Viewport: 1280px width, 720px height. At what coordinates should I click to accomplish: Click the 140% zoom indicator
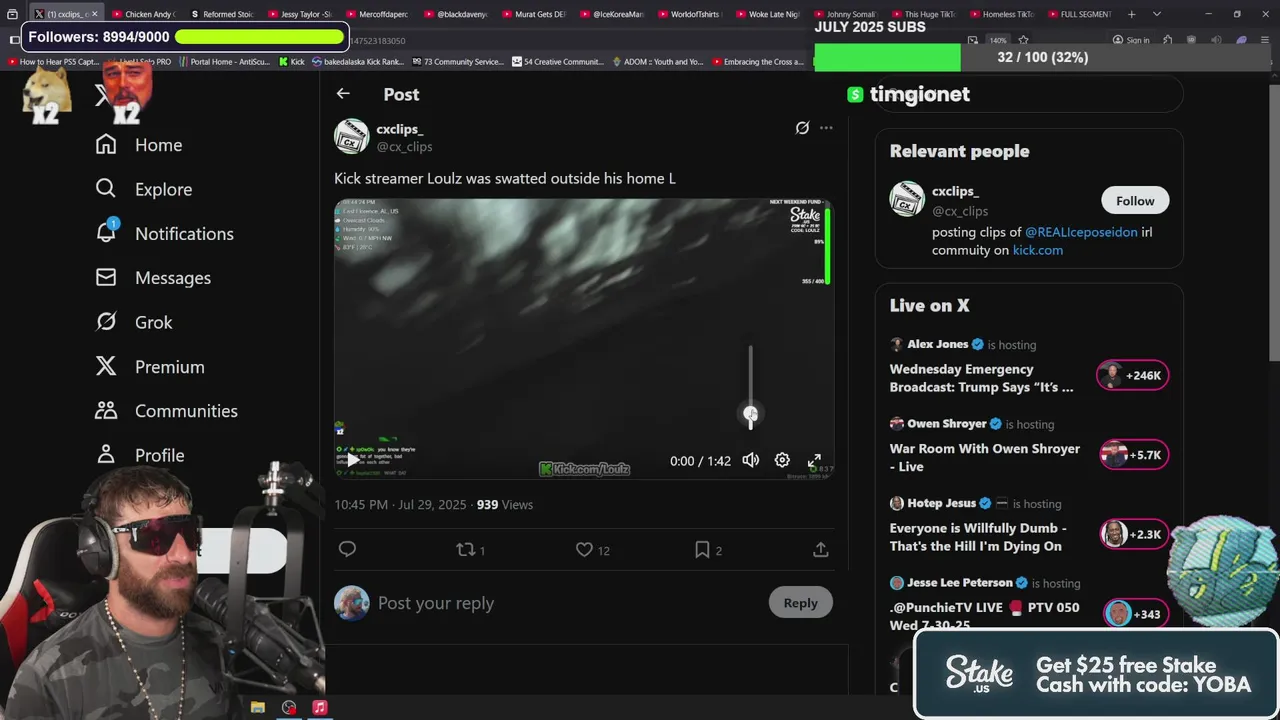click(x=998, y=41)
